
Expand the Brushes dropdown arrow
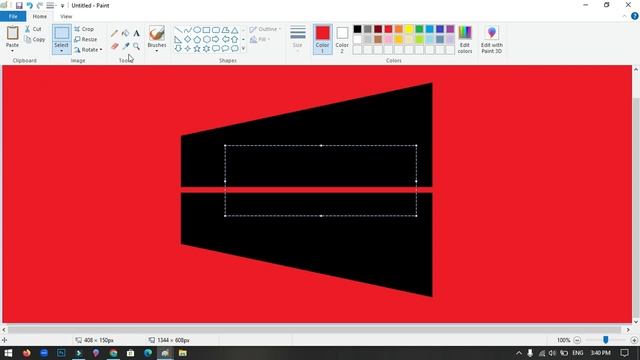157,51
